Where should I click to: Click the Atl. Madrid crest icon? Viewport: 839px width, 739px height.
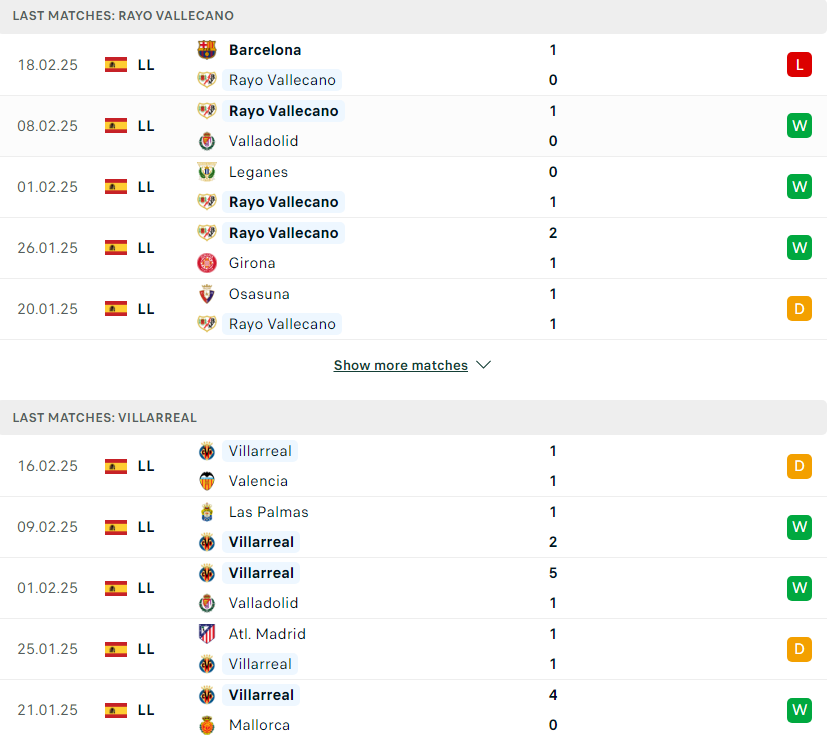(x=207, y=634)
